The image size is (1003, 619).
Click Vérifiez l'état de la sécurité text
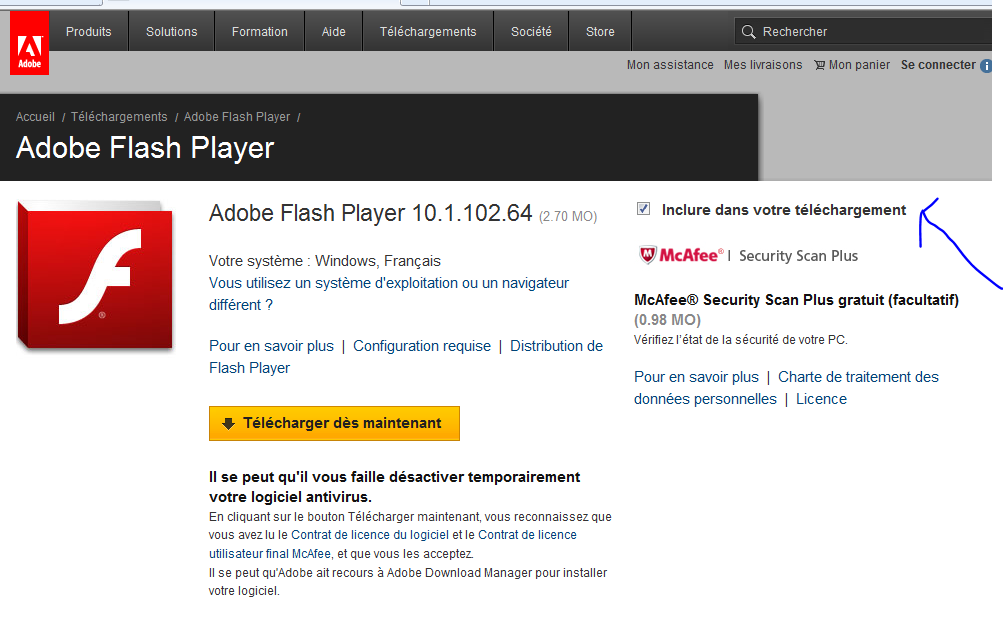[741, 340]
